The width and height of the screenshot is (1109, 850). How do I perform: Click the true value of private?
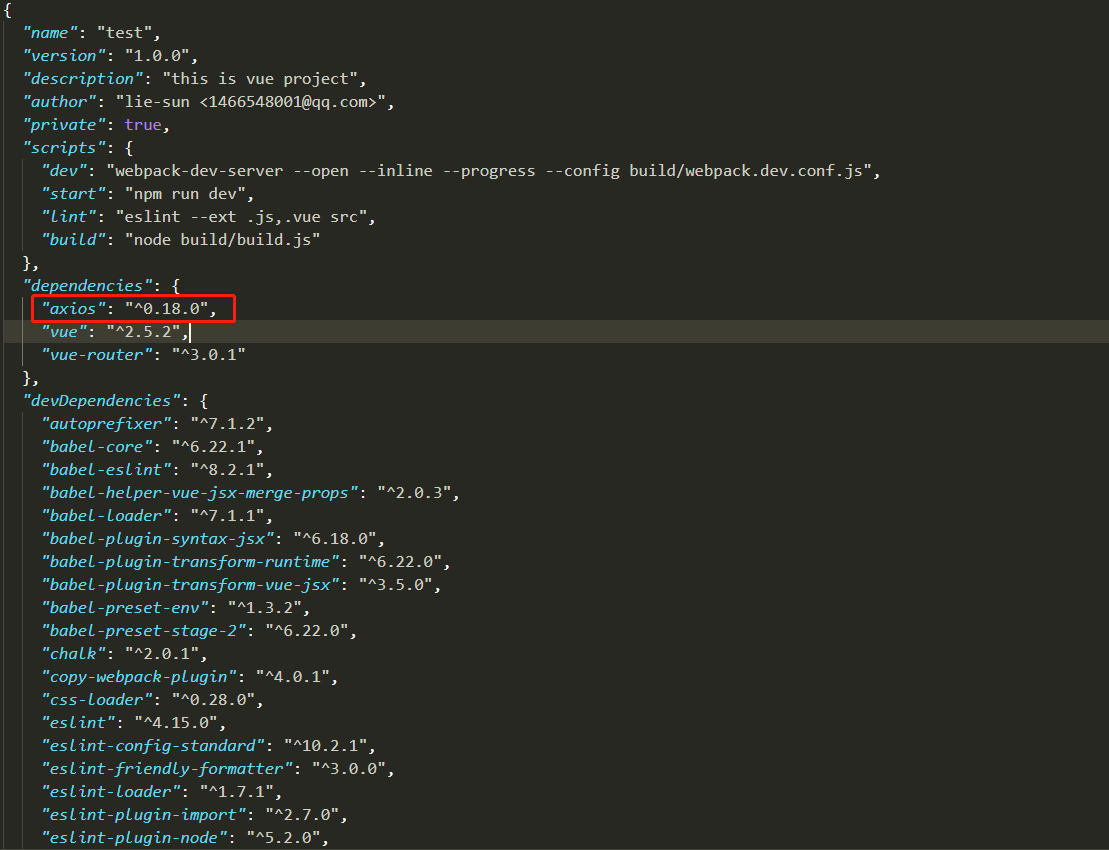pyautogui.click(x=140, y=124)
